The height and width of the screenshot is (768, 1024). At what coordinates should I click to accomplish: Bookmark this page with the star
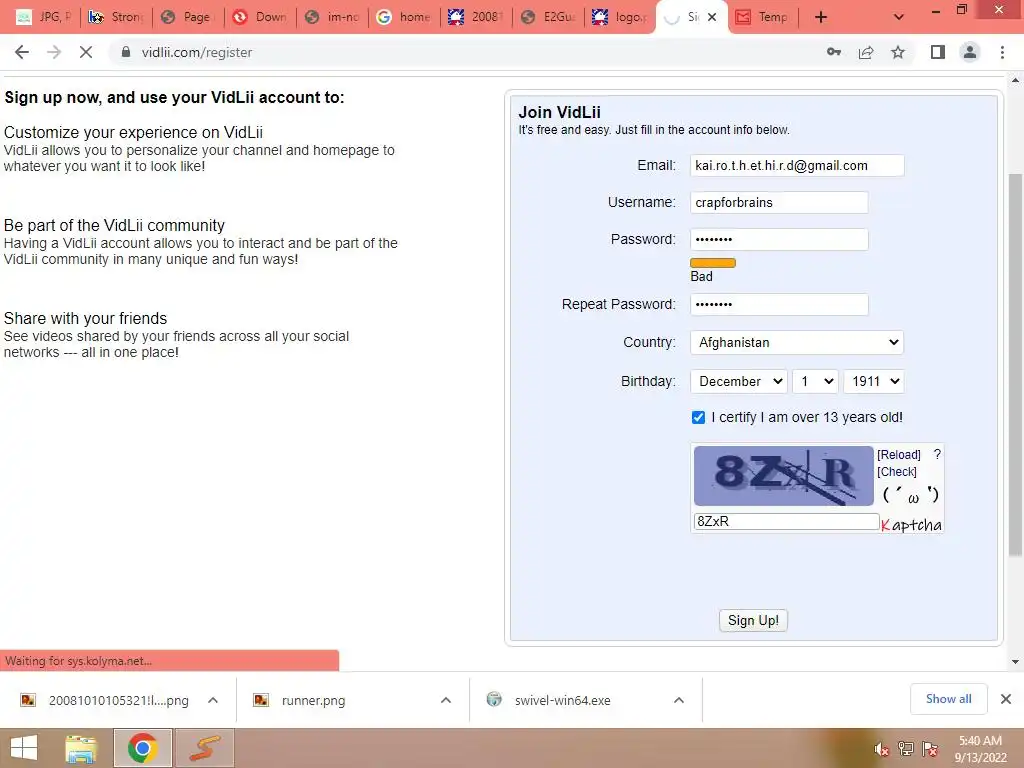[x=898, y=52]
